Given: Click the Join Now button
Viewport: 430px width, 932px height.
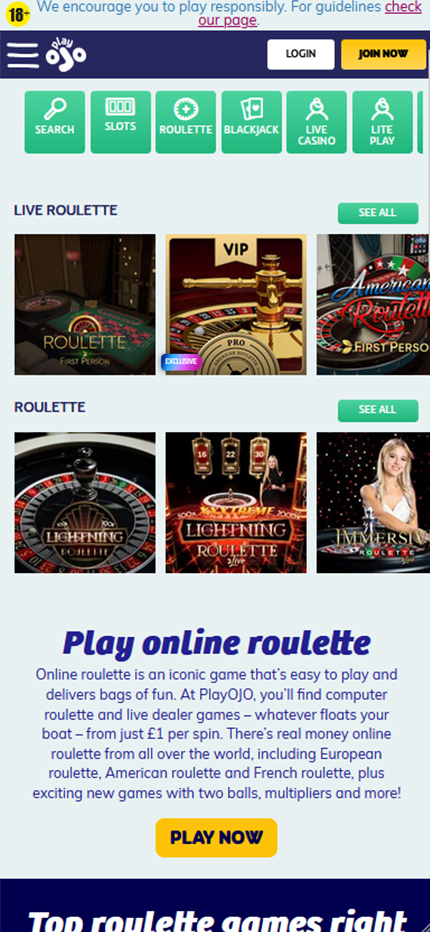Looking at the screenshot, I should (x=384, y=54).
